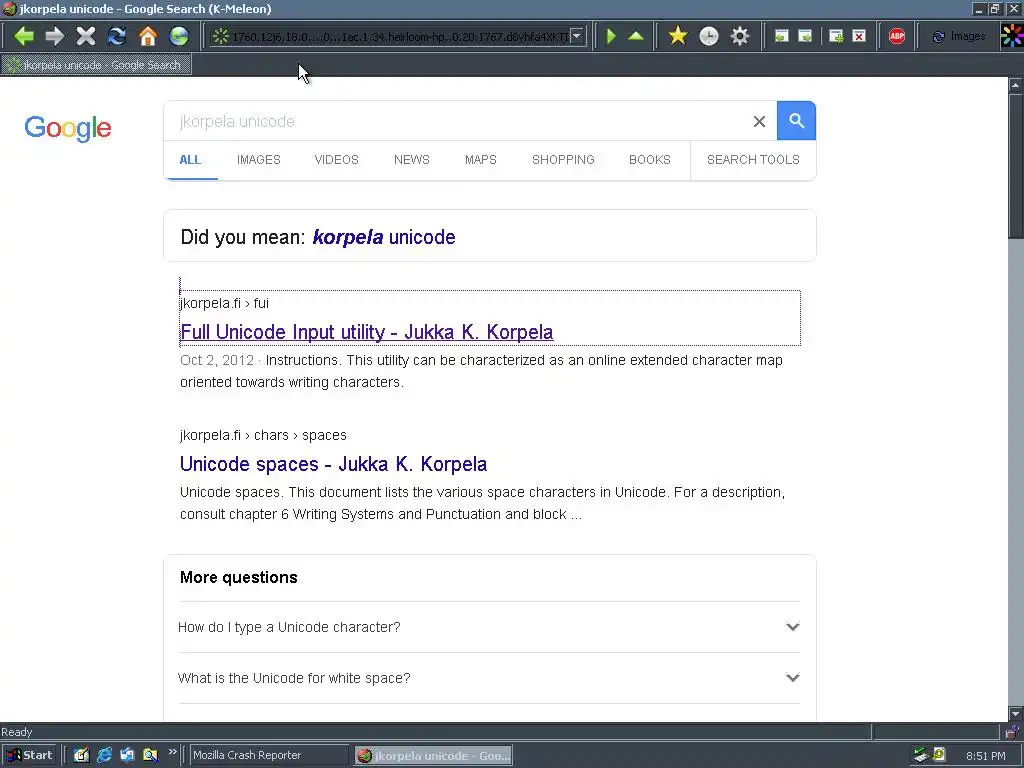Launch Internet Explorer from quick launch
The width and height of the screenshot is (1024, 768).
pos(104,755)
